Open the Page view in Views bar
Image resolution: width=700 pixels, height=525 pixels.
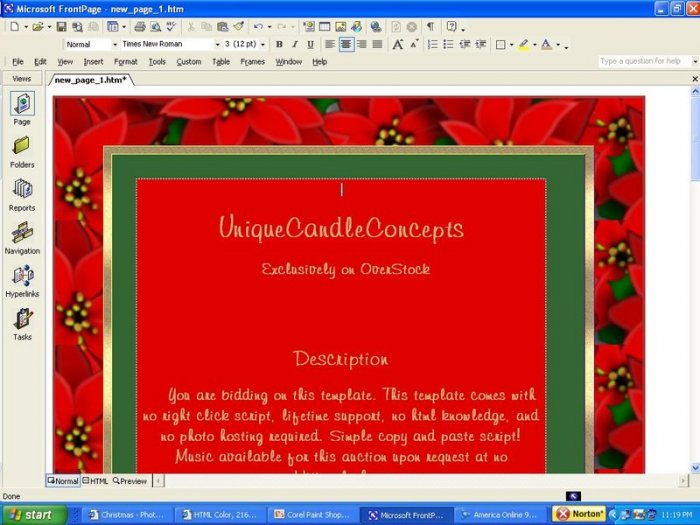22,109
